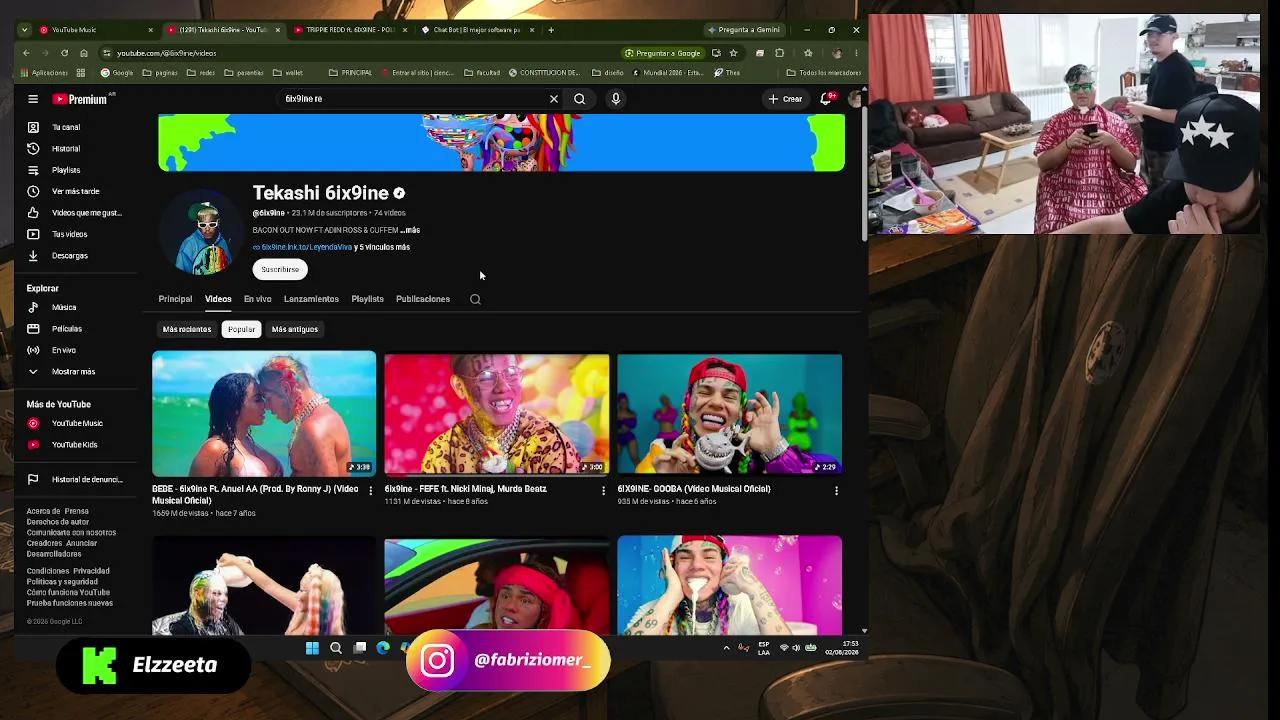Clear the search box with the X
1280x720 pixels.
(553, 99)
